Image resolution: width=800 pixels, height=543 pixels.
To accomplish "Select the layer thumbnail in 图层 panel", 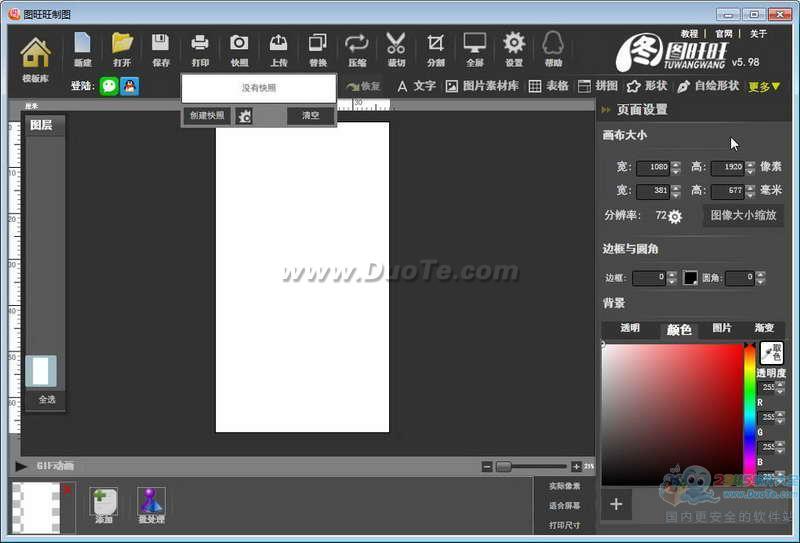I will [41, 371].
